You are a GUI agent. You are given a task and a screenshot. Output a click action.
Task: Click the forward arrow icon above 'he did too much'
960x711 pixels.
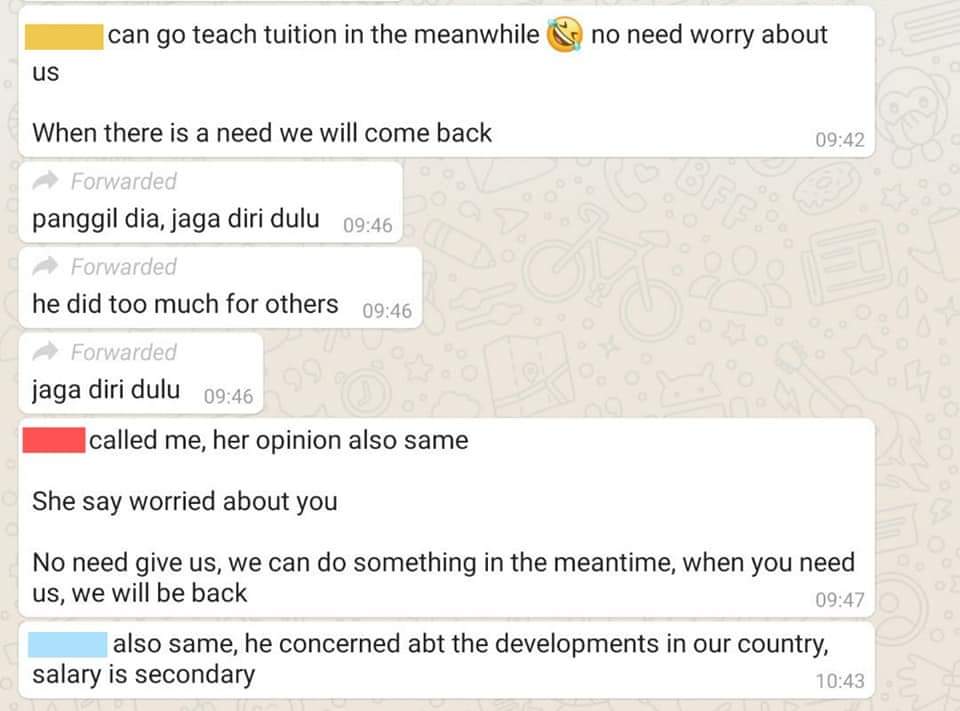click(45, 266)
